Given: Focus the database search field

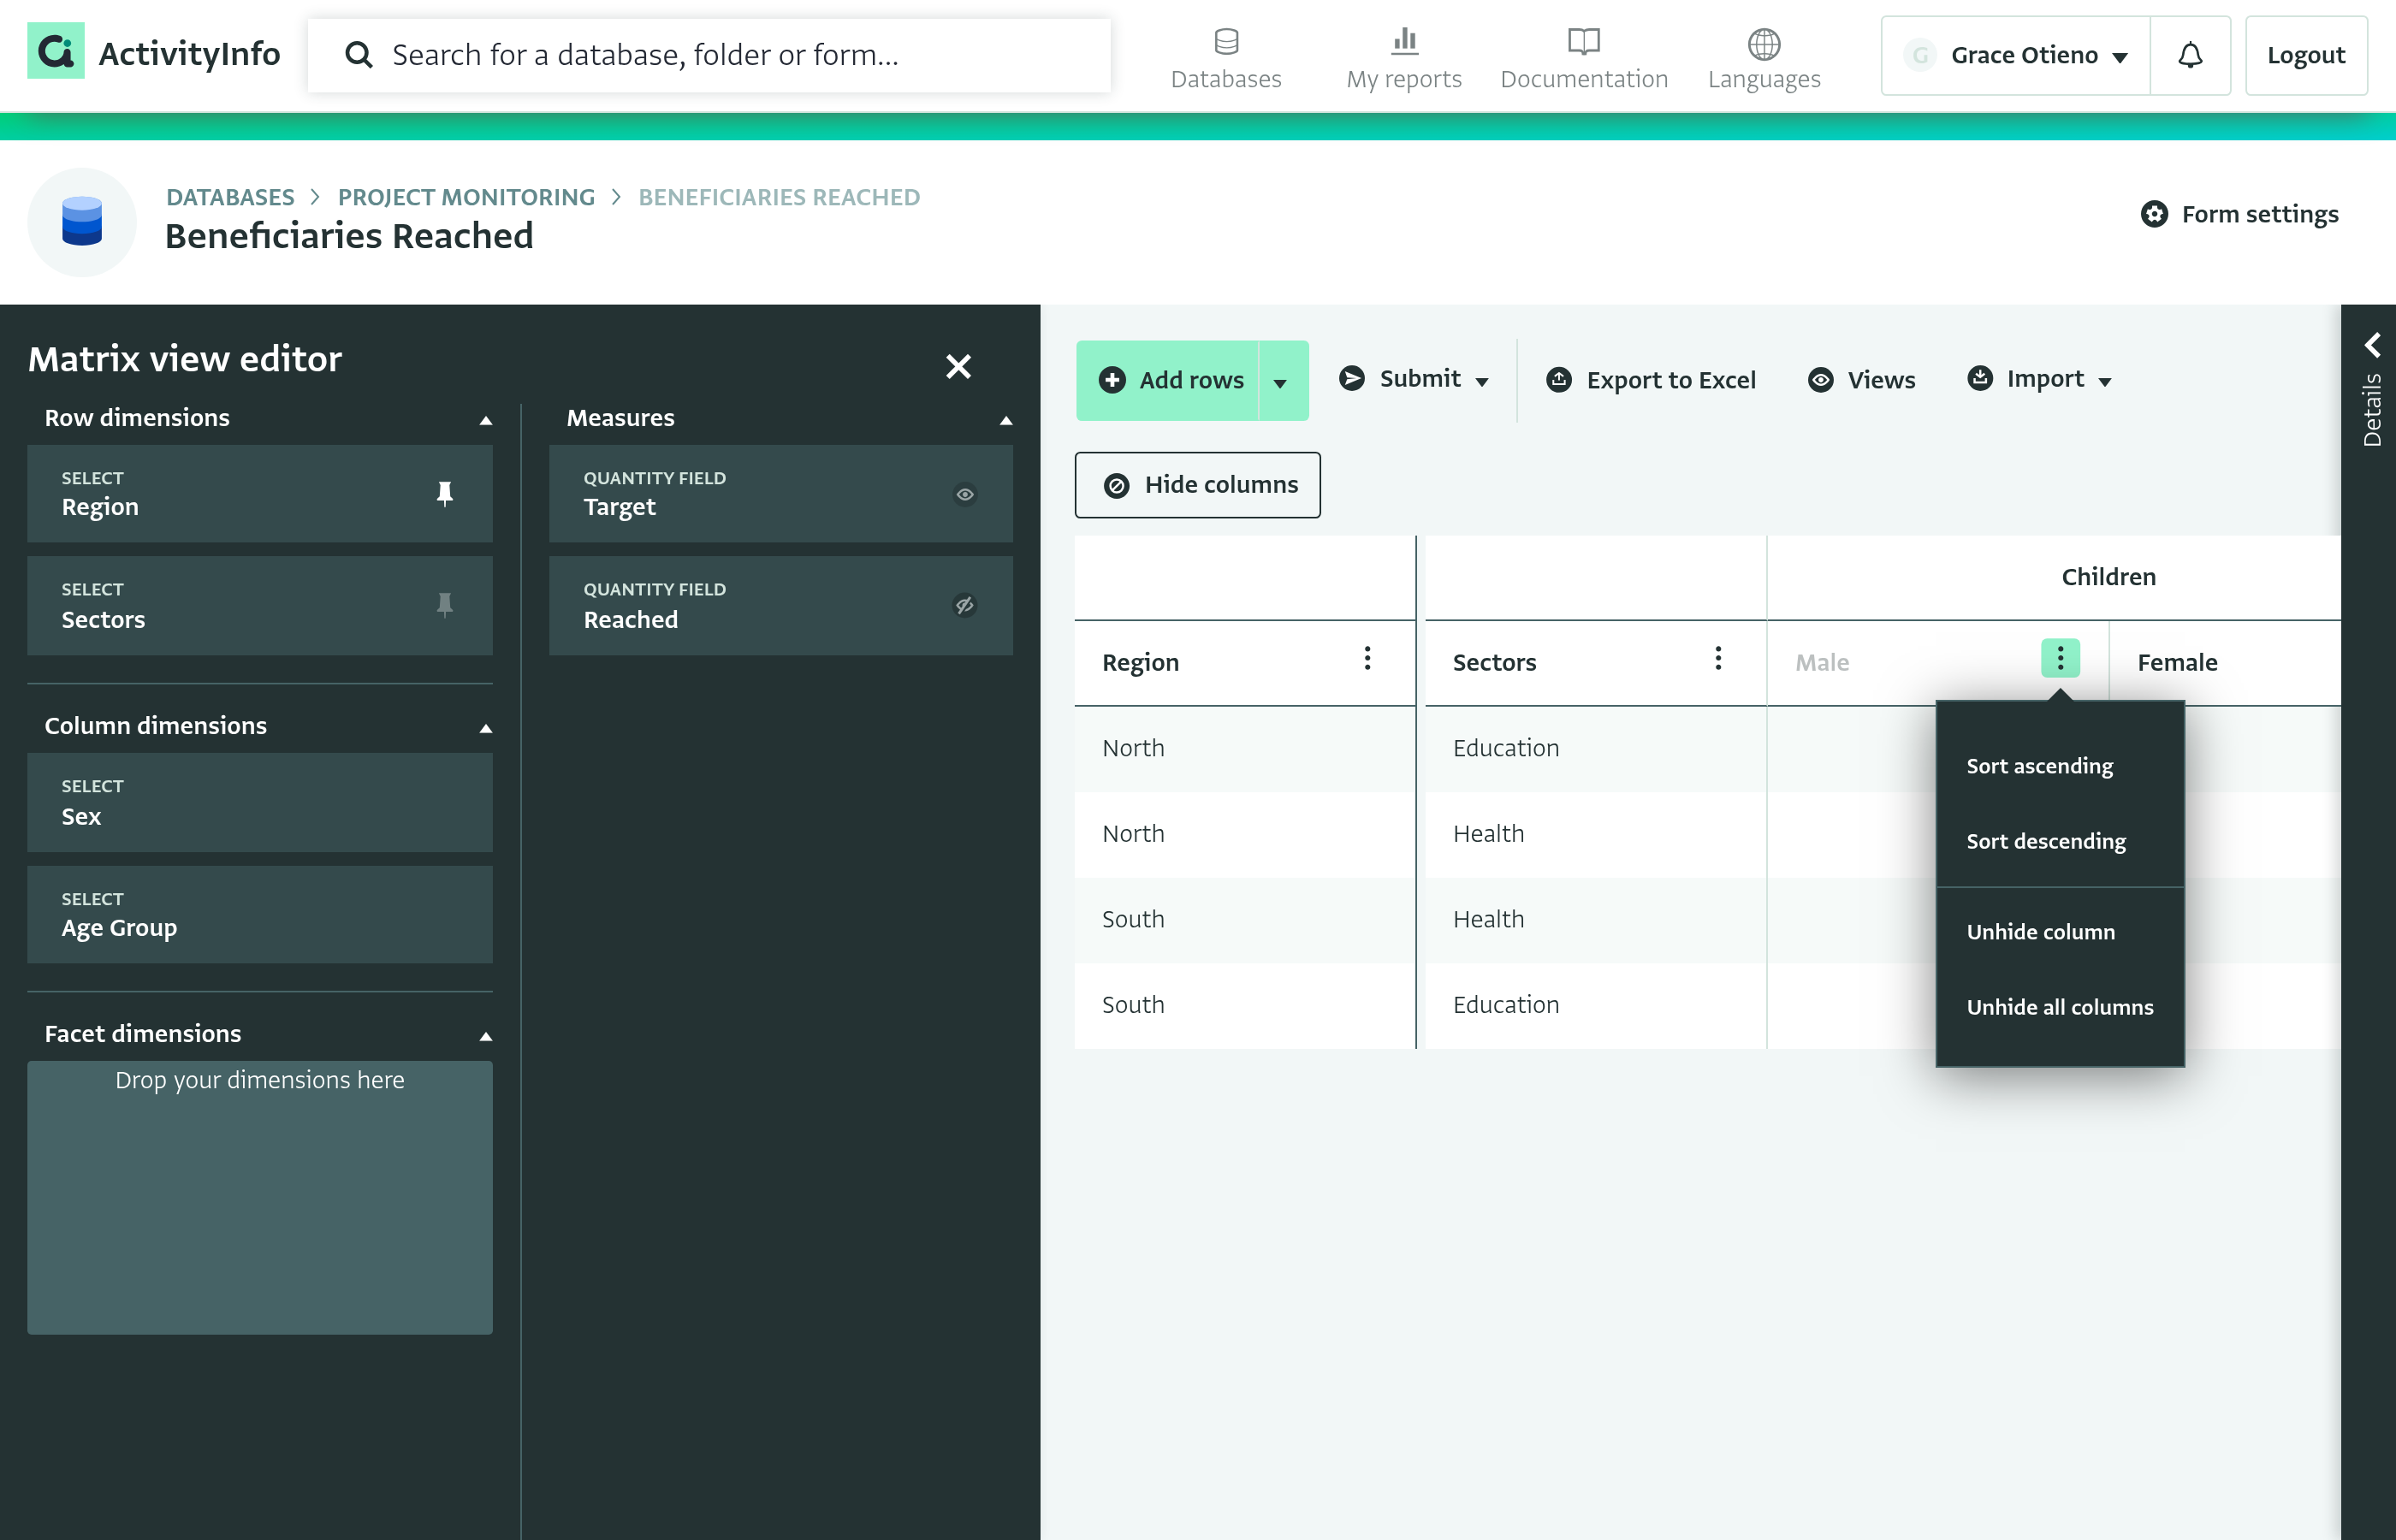Looking at the screenshot, I should (x=709, y=55).
